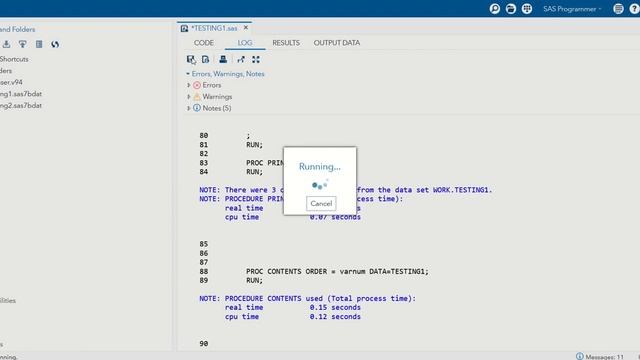The image size is (640, 360).
Task: Open the Server Files and Folders panel header
Action: [18, 29]
